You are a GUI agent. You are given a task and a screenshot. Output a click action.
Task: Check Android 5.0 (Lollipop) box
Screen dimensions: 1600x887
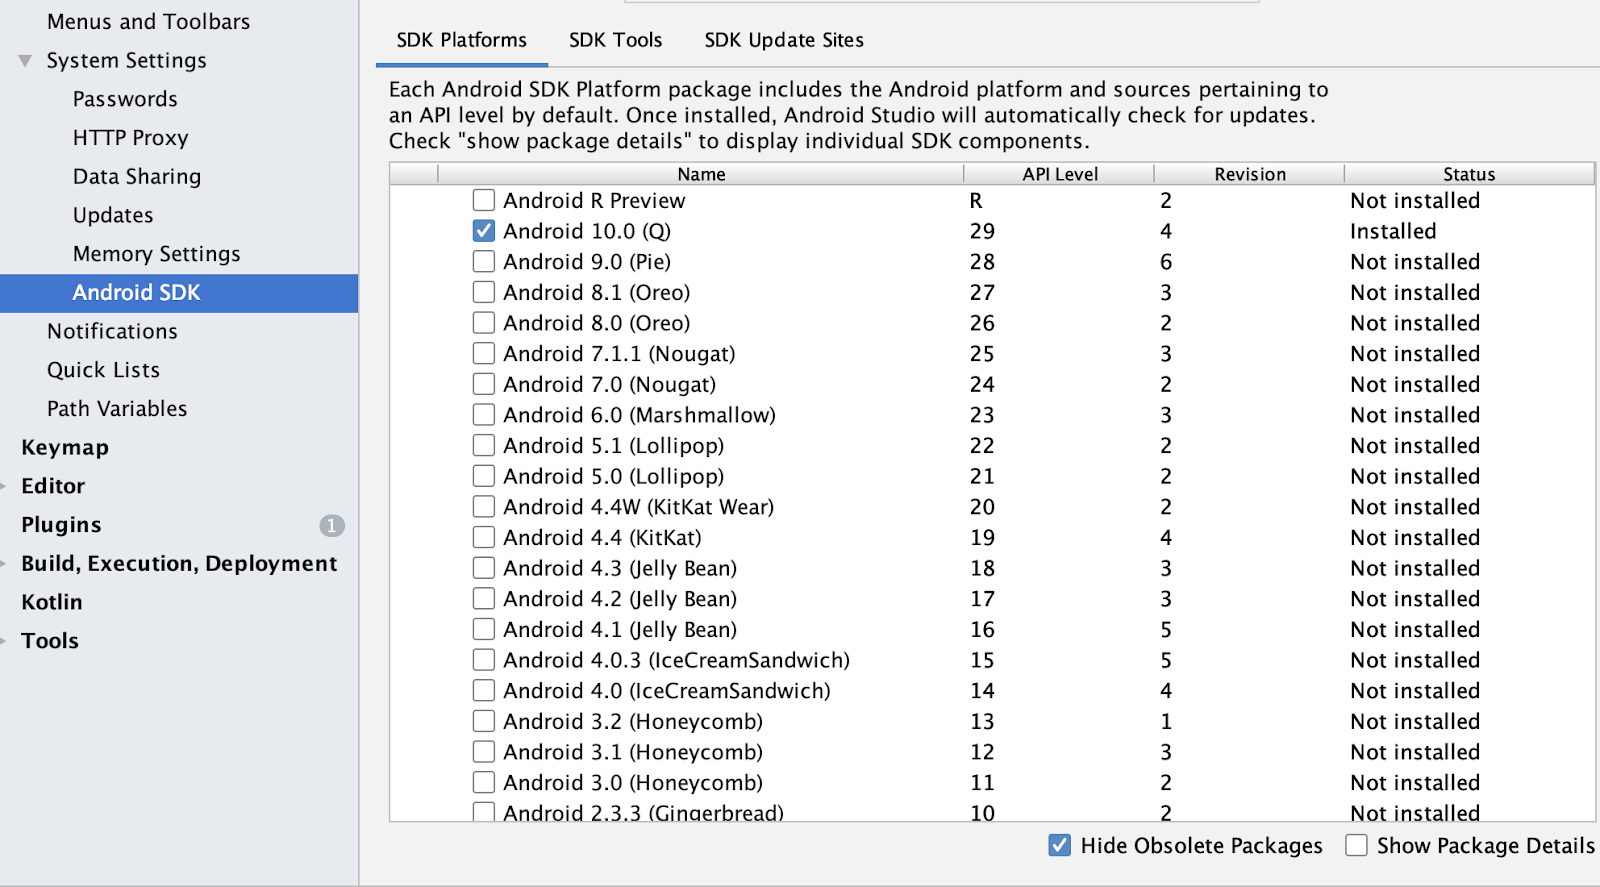pos(484,476)
